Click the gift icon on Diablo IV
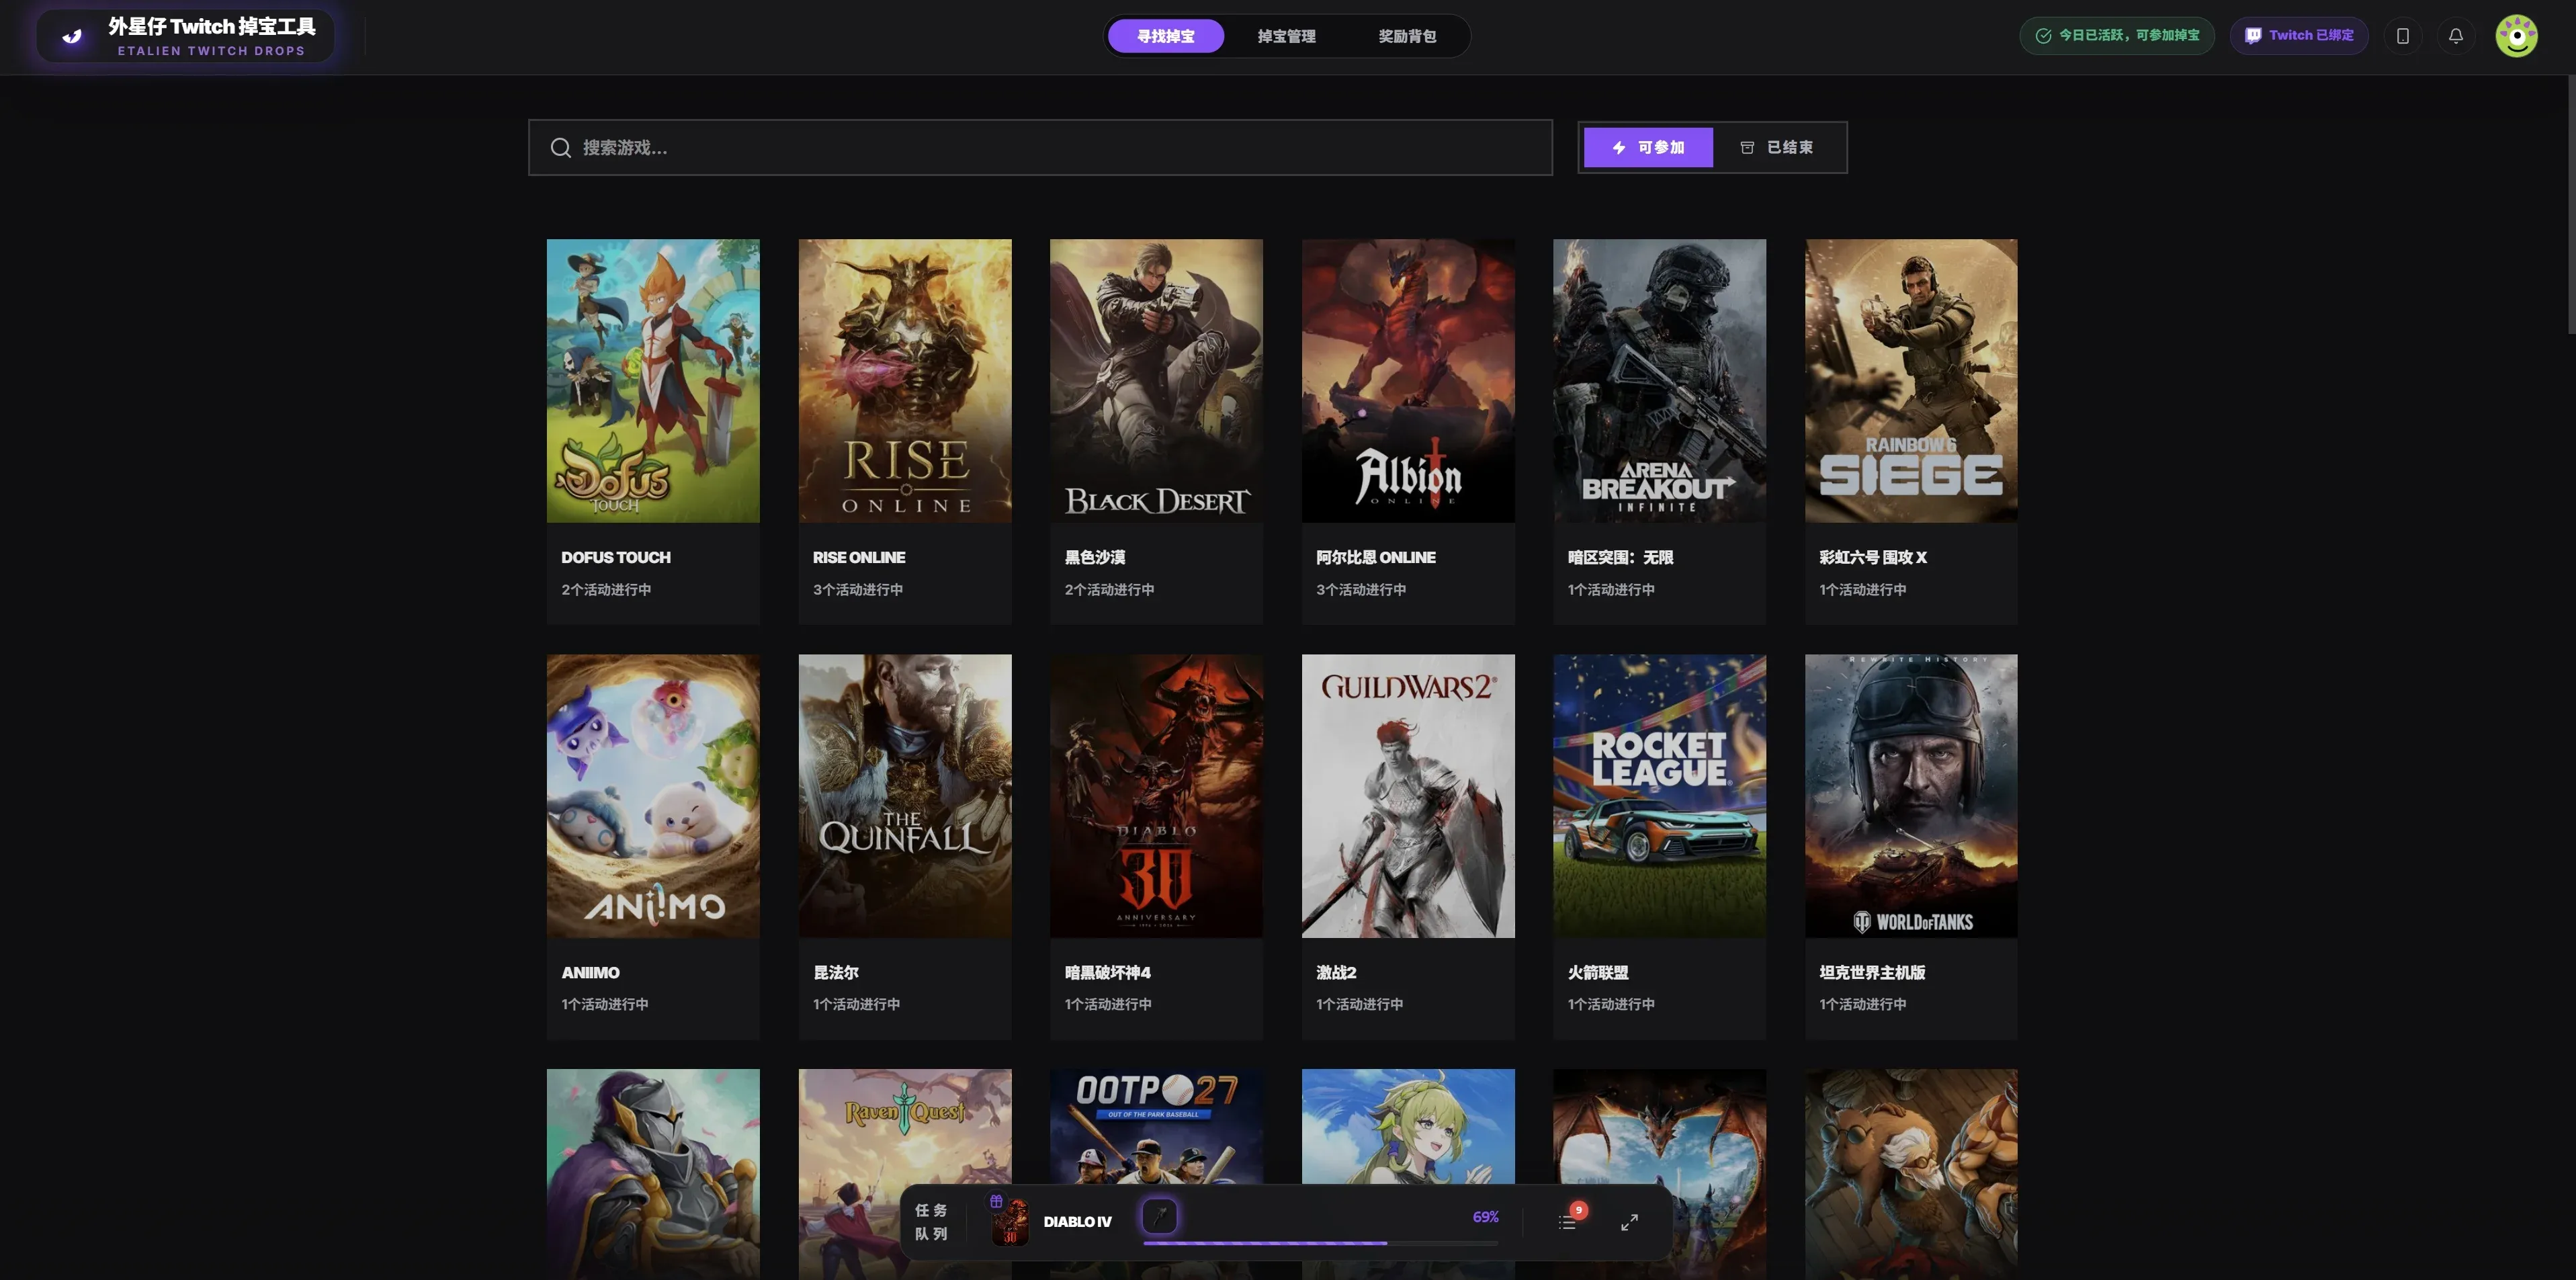Screen dimensions: 2576x1280 tap(996, 1201)
